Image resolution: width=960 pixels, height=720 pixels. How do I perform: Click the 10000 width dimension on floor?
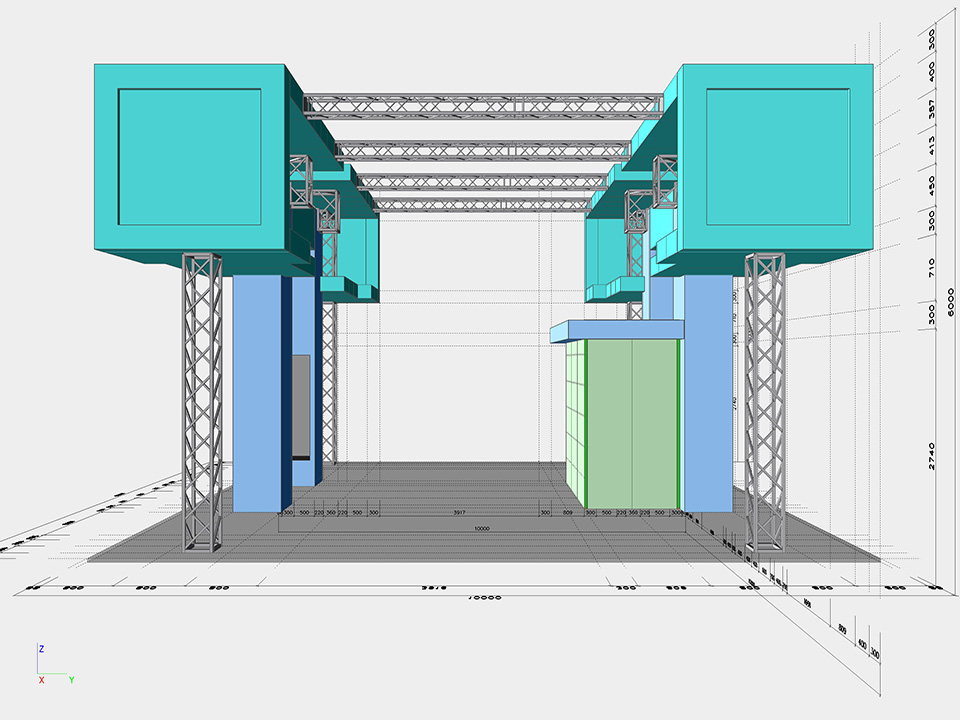[x=482, y=528]
